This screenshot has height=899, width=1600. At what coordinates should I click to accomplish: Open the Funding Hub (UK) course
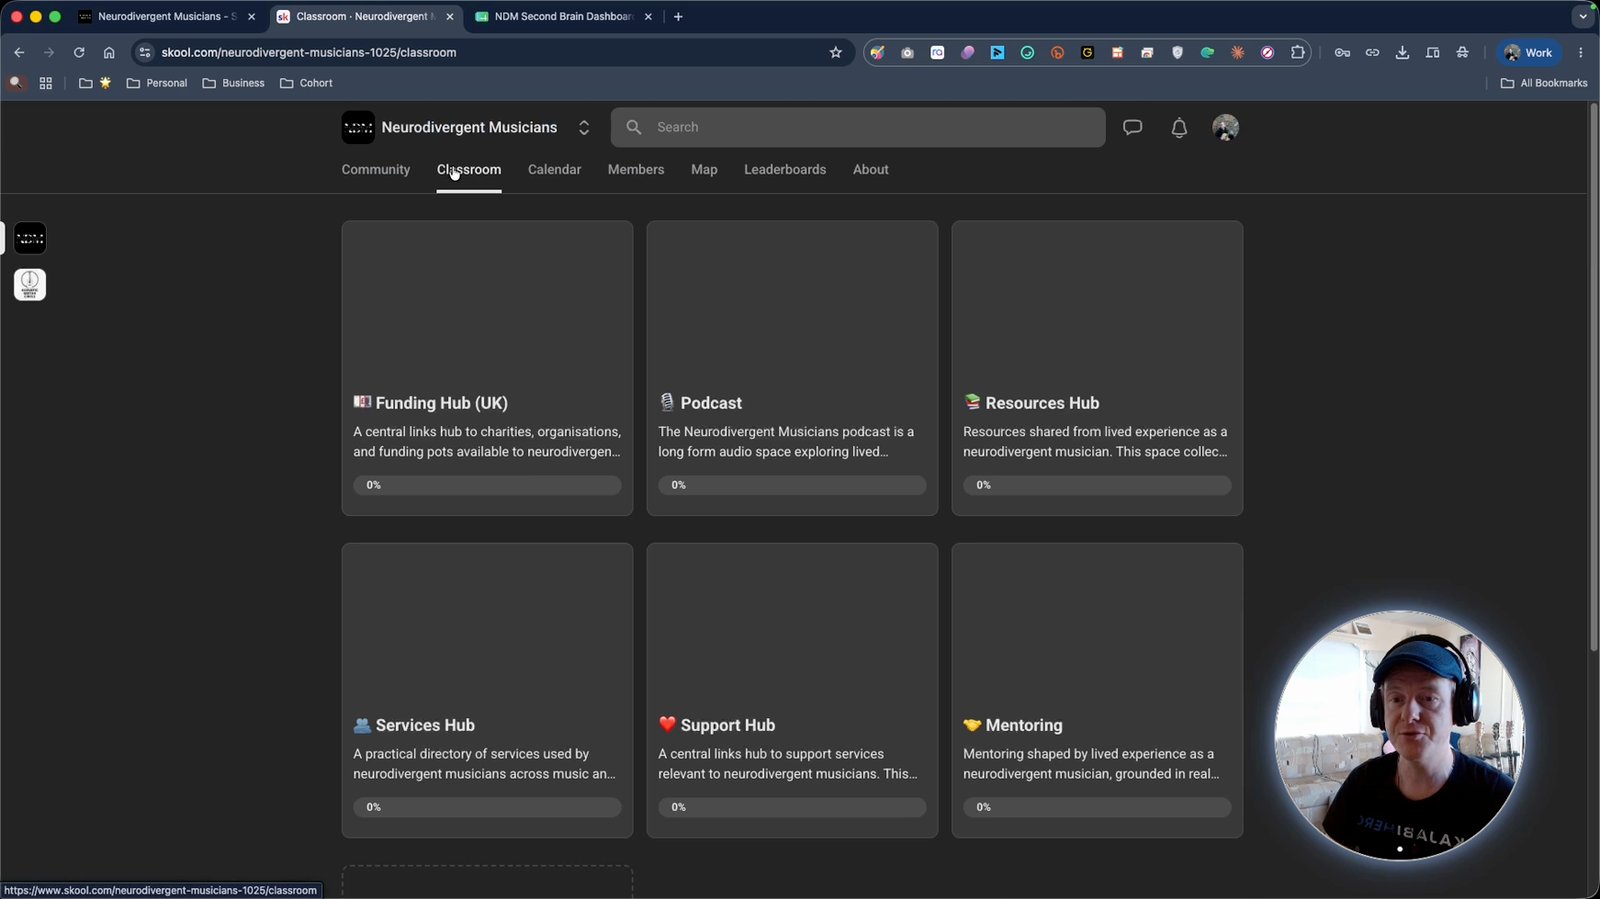(487, 368)
